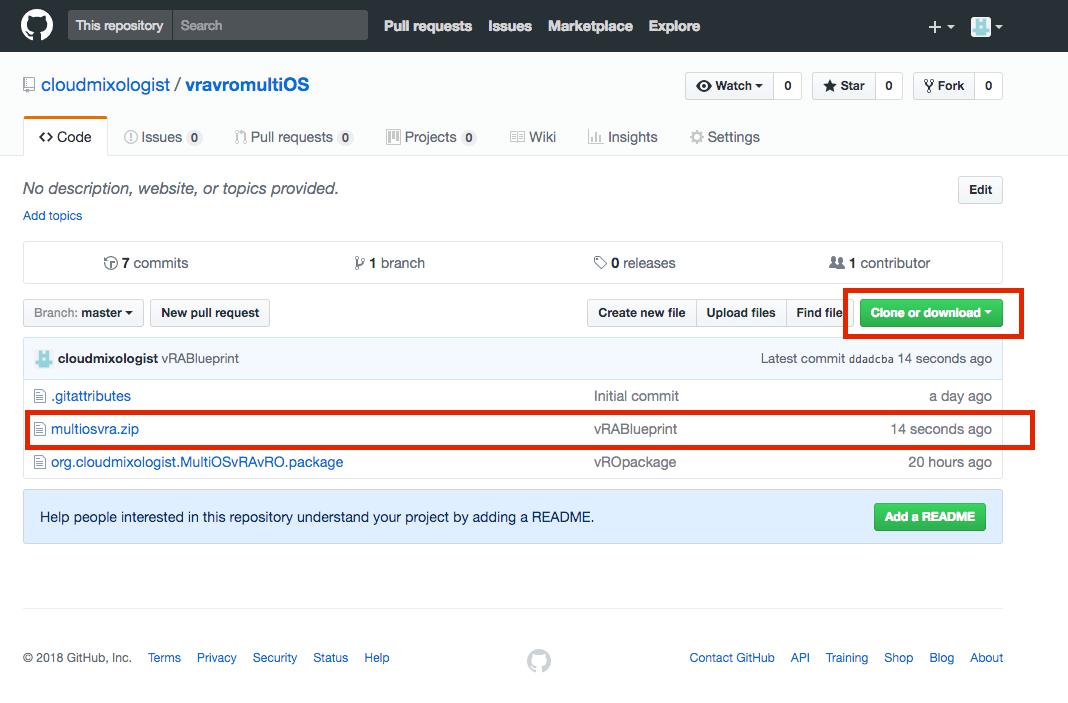Click the cloudmixologist commit author avatar
Screen dimensions: 1068x703
tap(44, 358)
